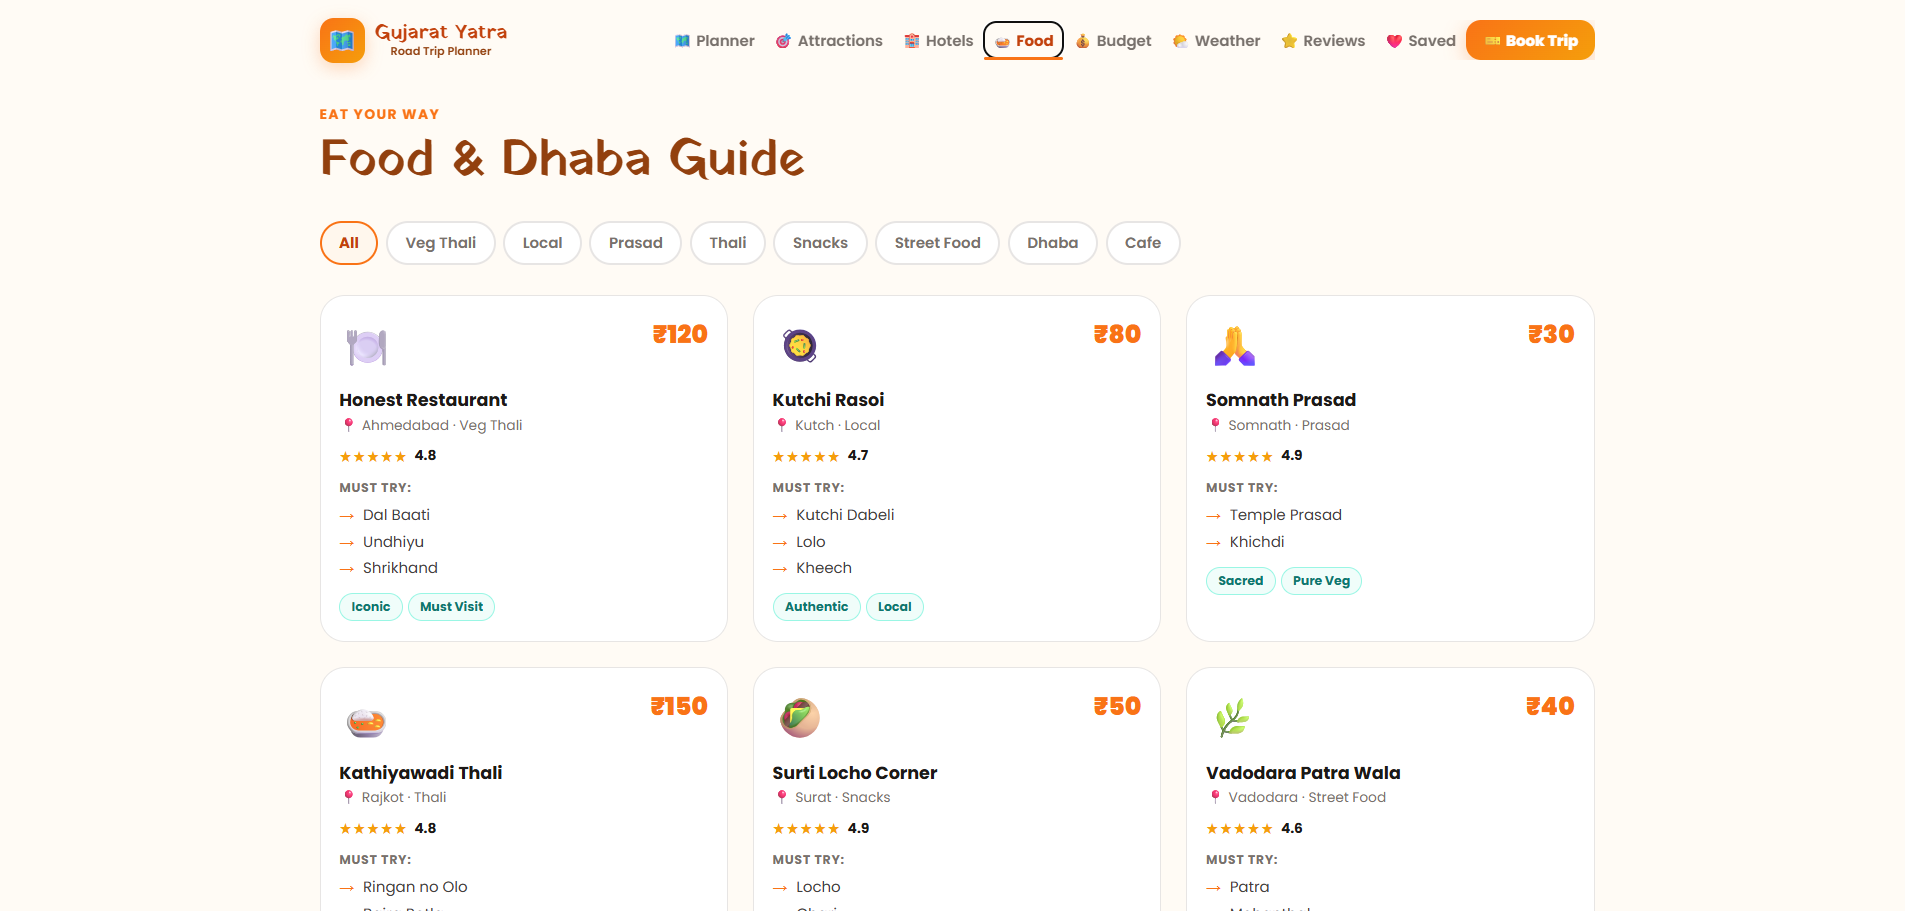Switch to the Food tab
The image size is (1905, 911).
coord(1023,41)
